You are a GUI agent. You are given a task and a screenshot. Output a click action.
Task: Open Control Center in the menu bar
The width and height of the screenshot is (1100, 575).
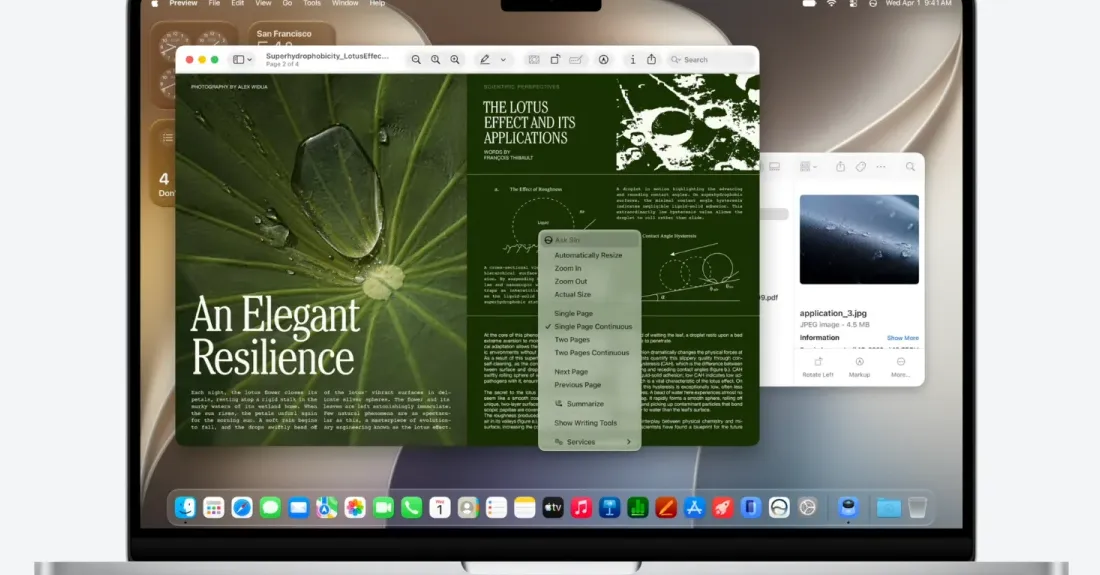click(x=853, y=4)
